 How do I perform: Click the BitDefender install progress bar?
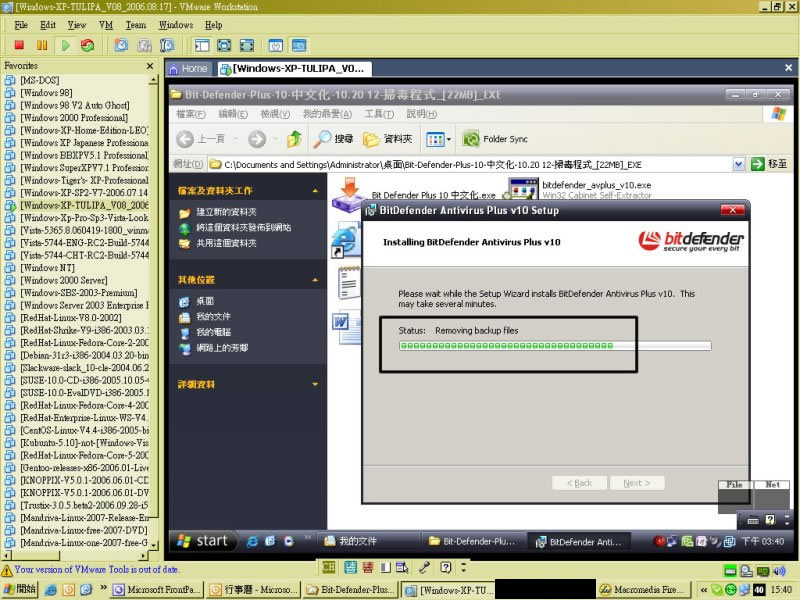pos(555,346)
